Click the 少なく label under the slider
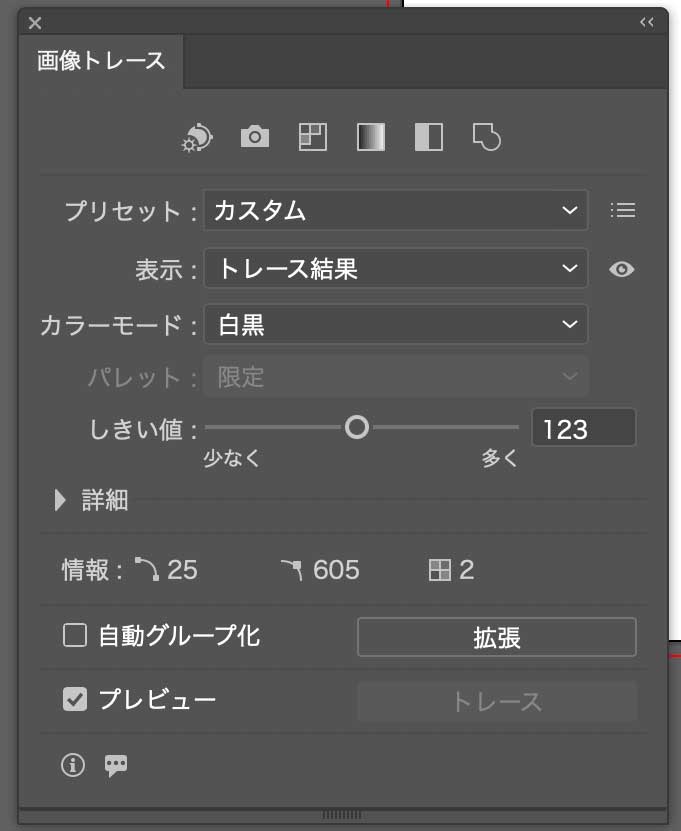This screenshot has height=831, width=681. 232,458
